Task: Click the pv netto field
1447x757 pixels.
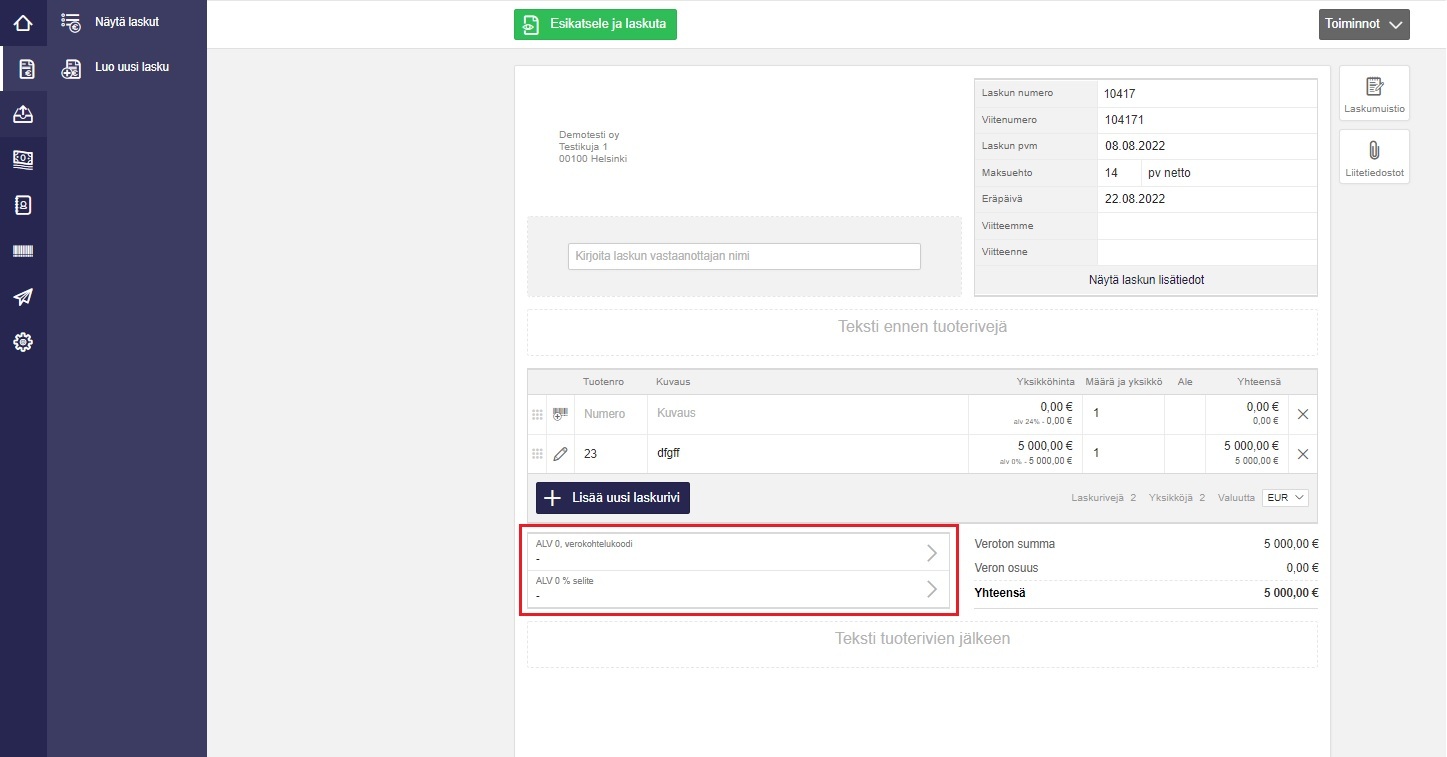Action: tap(1229, 173)
